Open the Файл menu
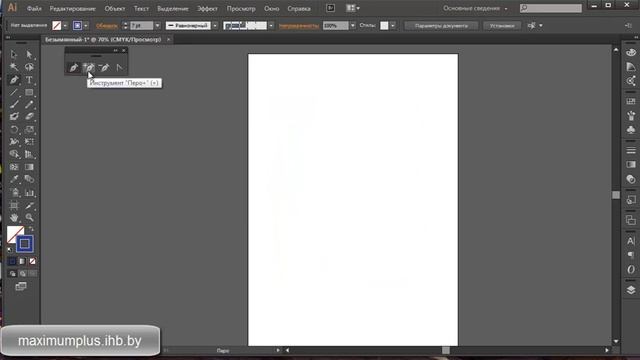The width and height of the screenshot is (640, 360). [34, 9]
